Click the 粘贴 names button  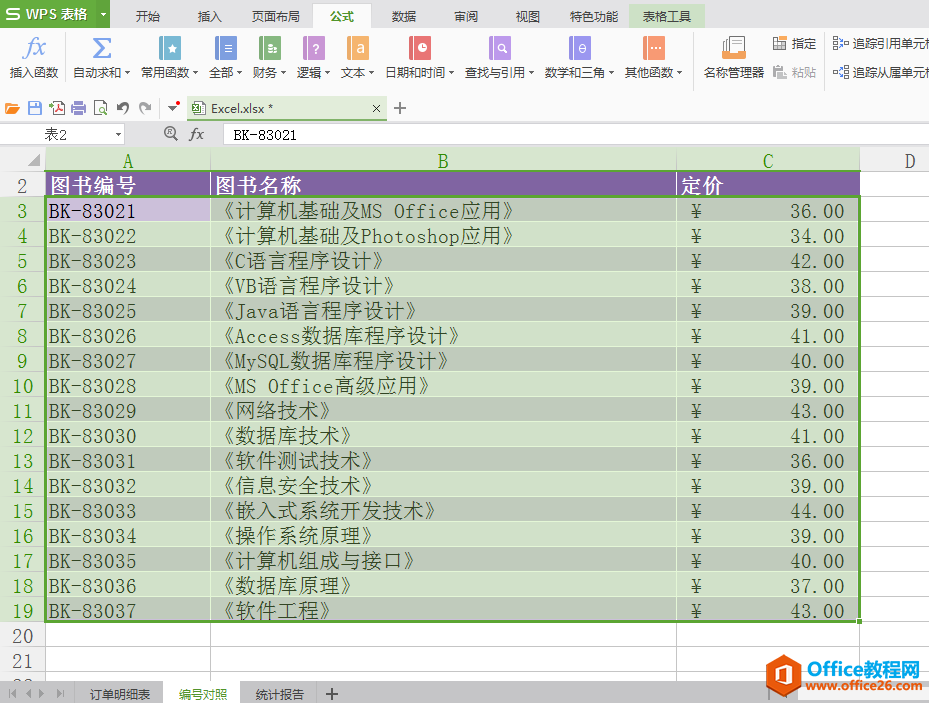click(794, 72)
